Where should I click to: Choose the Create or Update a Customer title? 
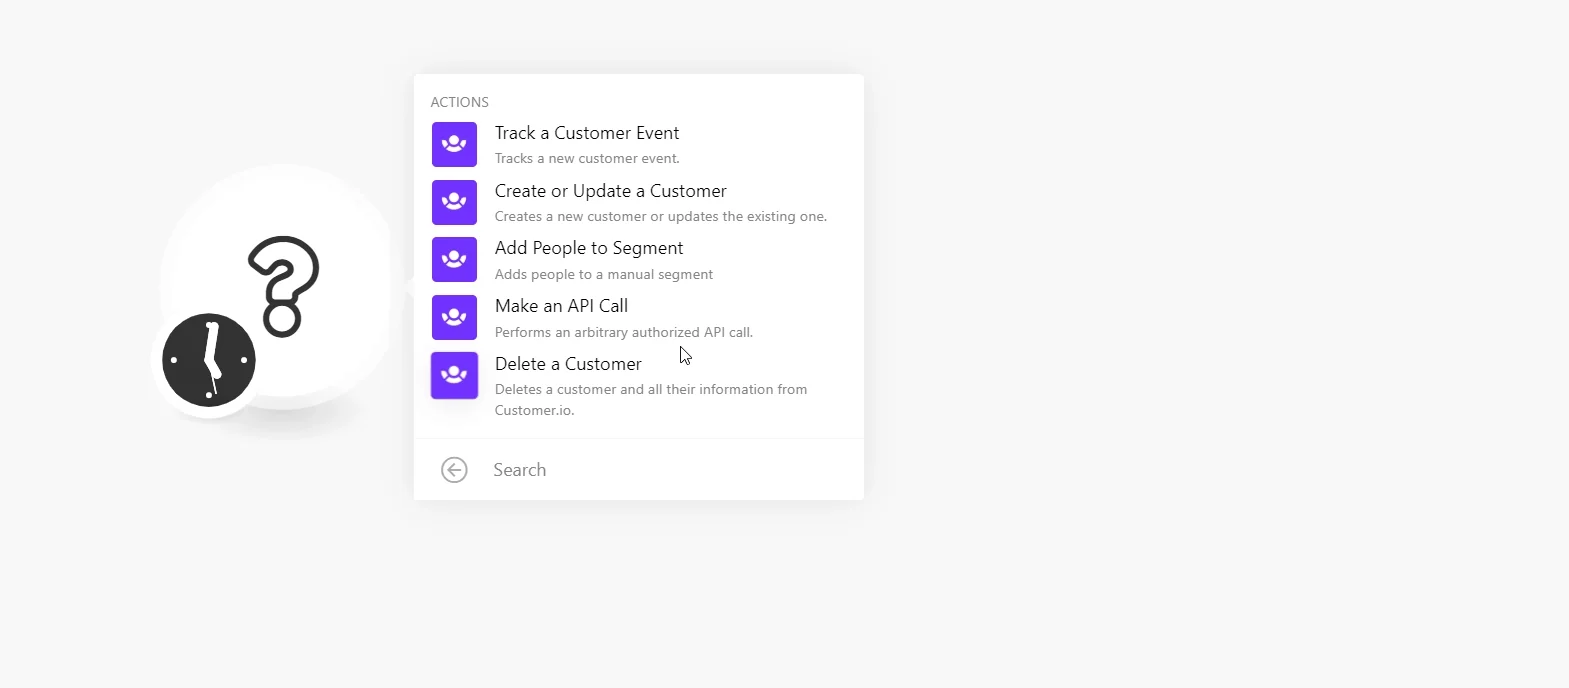click(x=611, y=191)
